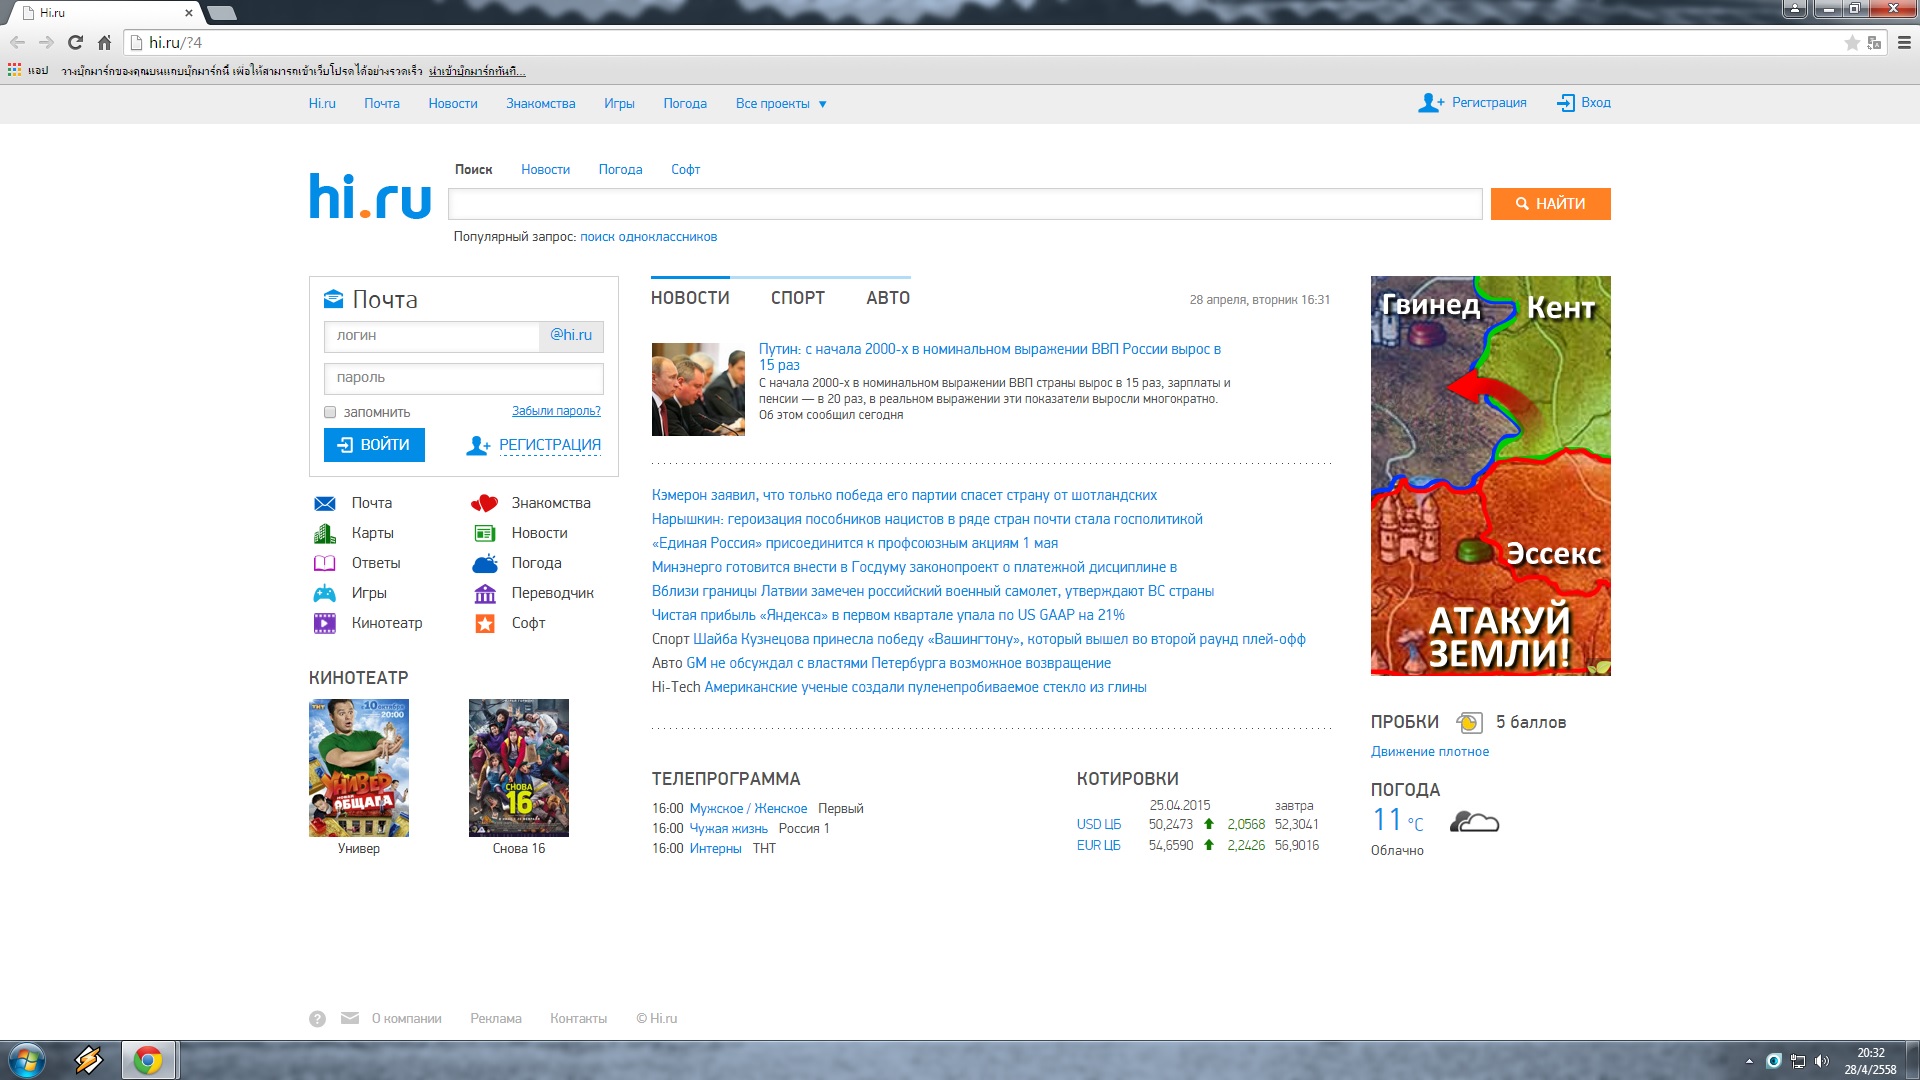Switch to the АВТО news tab
The image size is (1920, 1080).
pyautogui.click(x=887, y=298)
